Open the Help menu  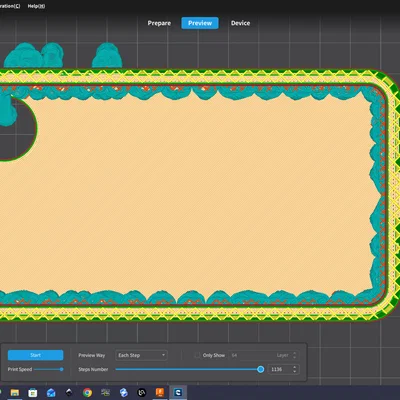[36, 6]
